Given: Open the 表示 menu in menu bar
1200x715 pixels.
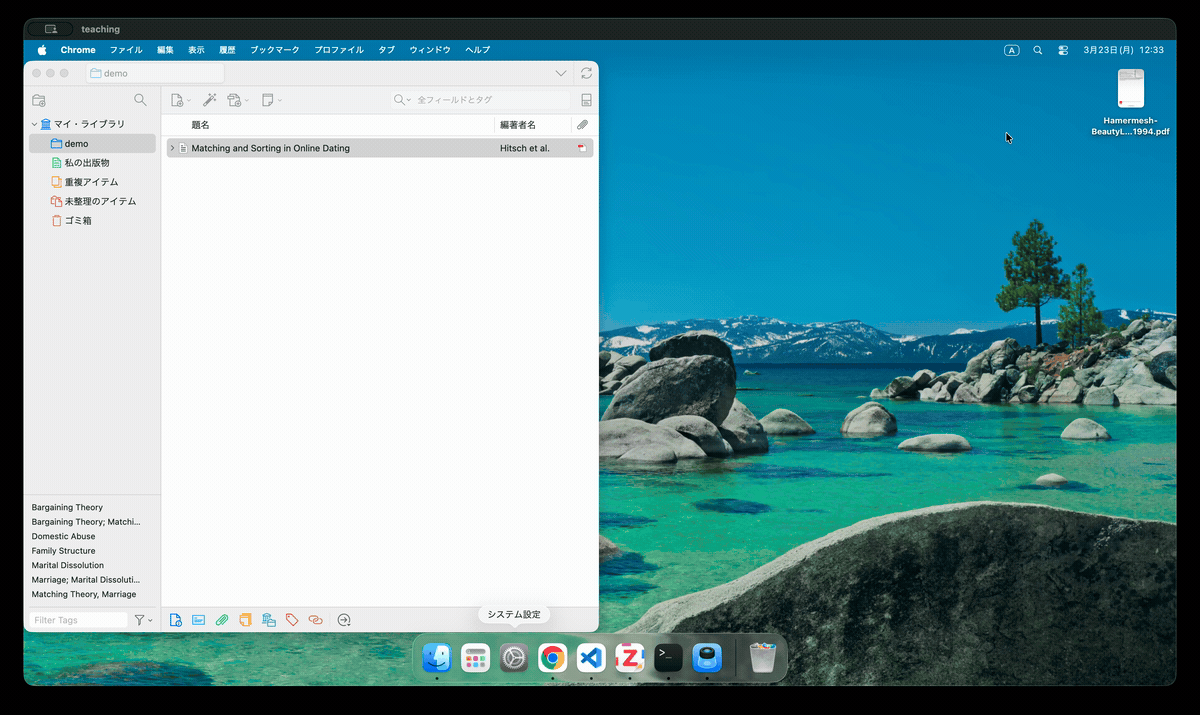Looking at the screenshot, I should click(196, 50).
